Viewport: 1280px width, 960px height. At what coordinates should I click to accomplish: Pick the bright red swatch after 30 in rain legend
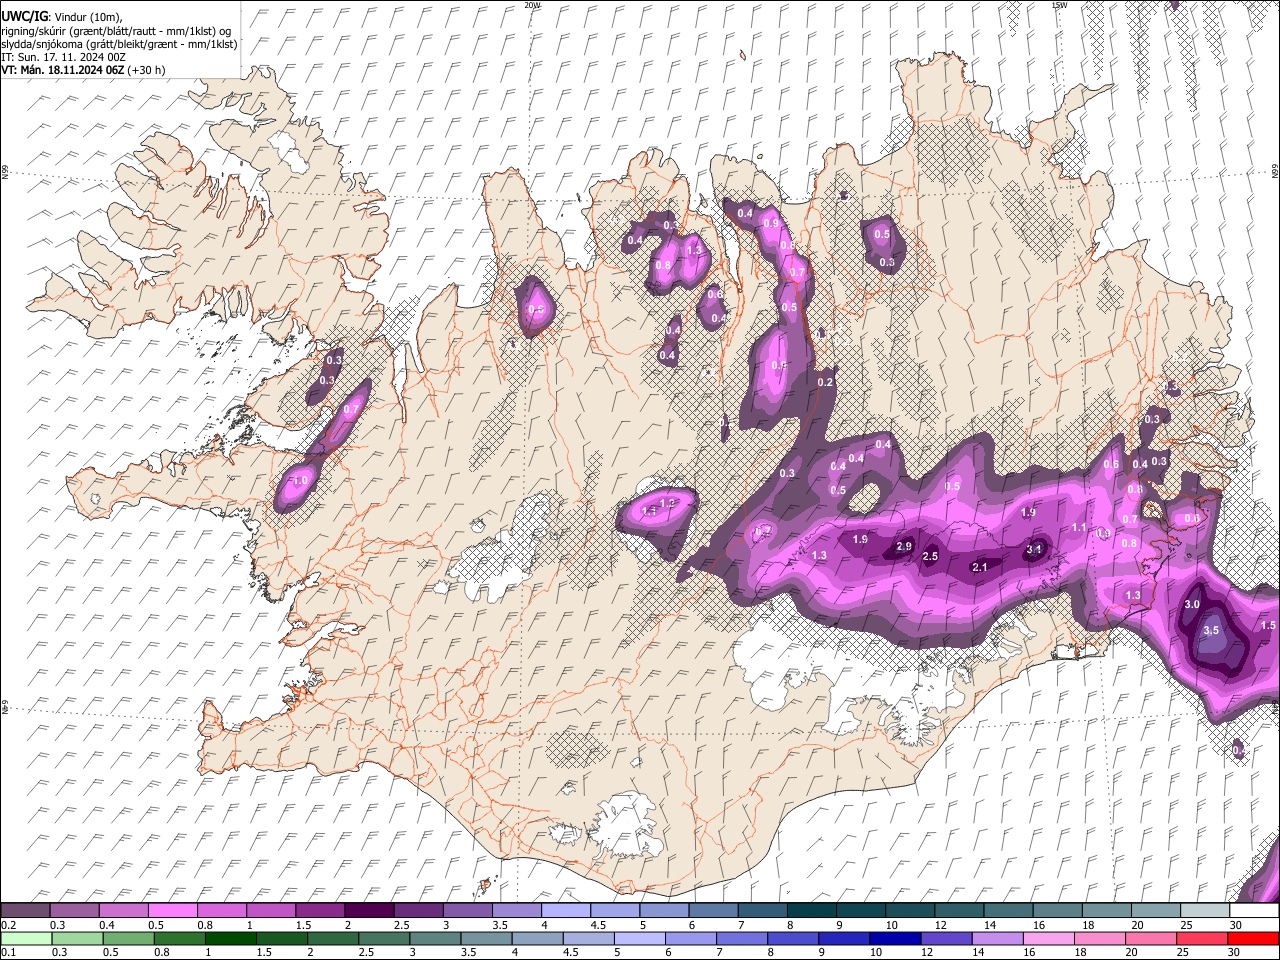pos(1253,939)
